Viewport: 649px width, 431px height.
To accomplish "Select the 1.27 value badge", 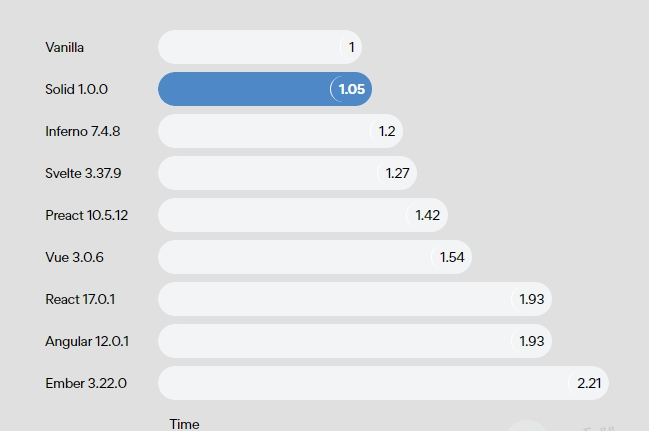I will 397,173.
